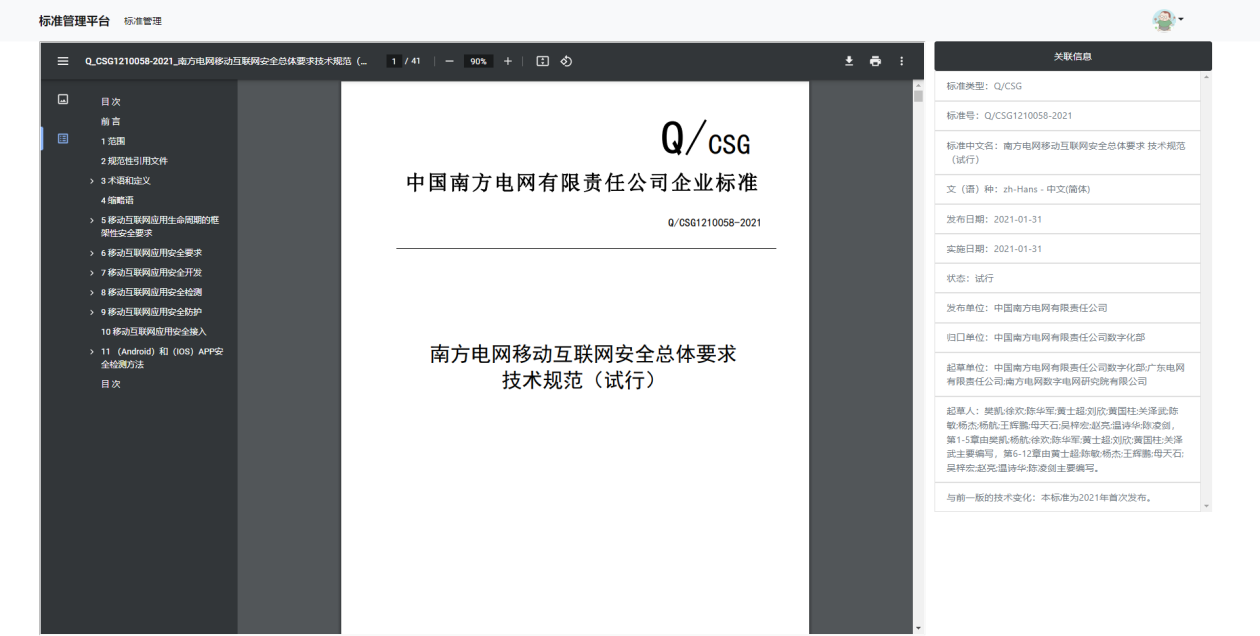Switch sidebar to thumbnails view

63,100
